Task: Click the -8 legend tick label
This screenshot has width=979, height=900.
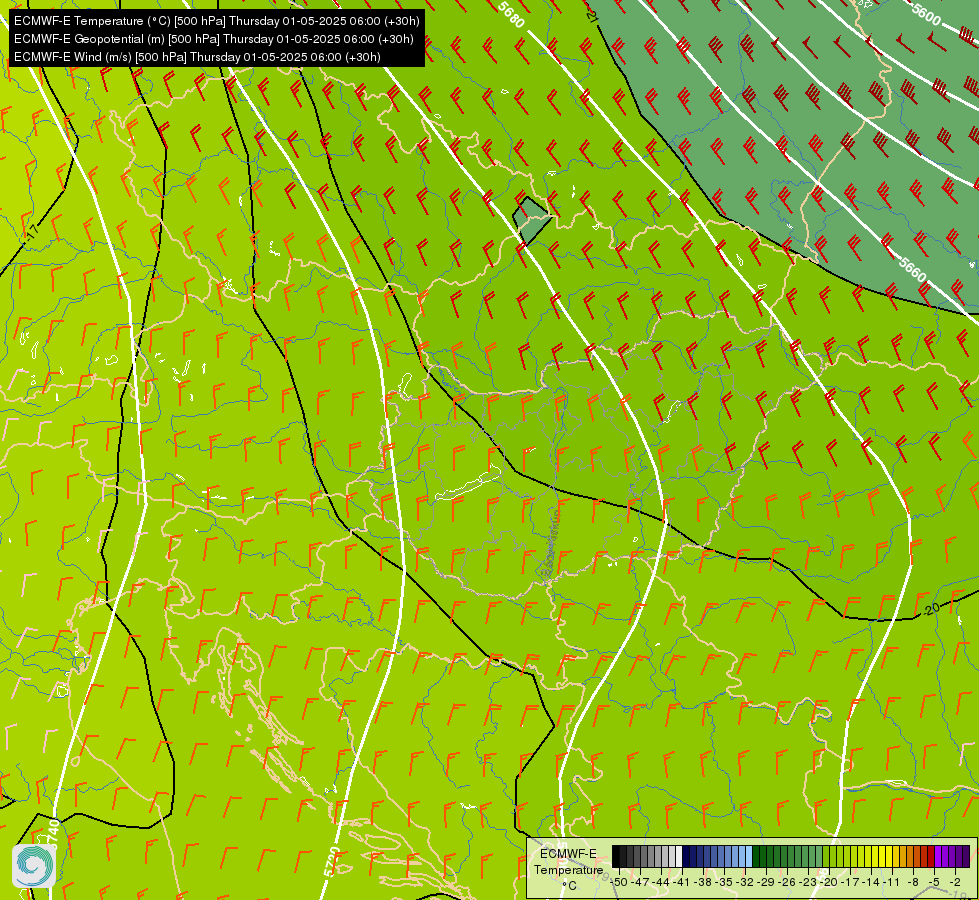Action: pyautogui.click(x=913, y=882)
